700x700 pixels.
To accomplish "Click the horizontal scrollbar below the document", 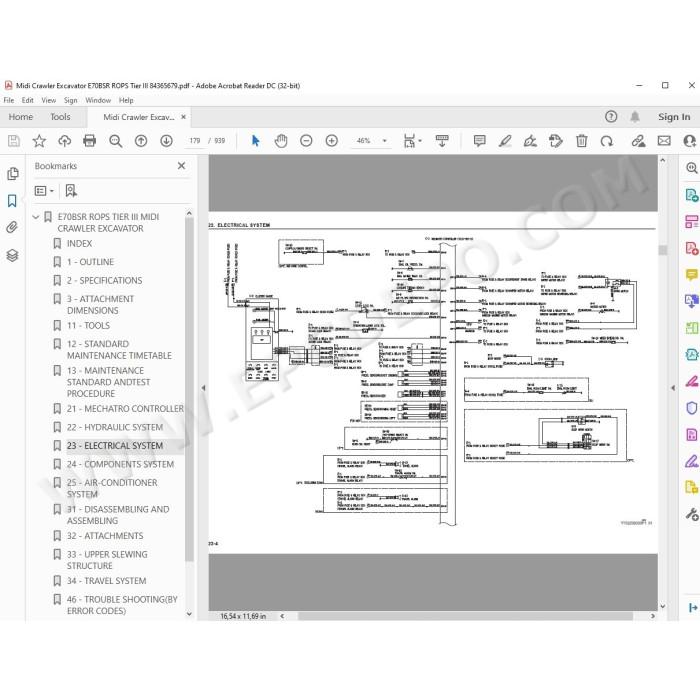I will (x=465, y=616).
